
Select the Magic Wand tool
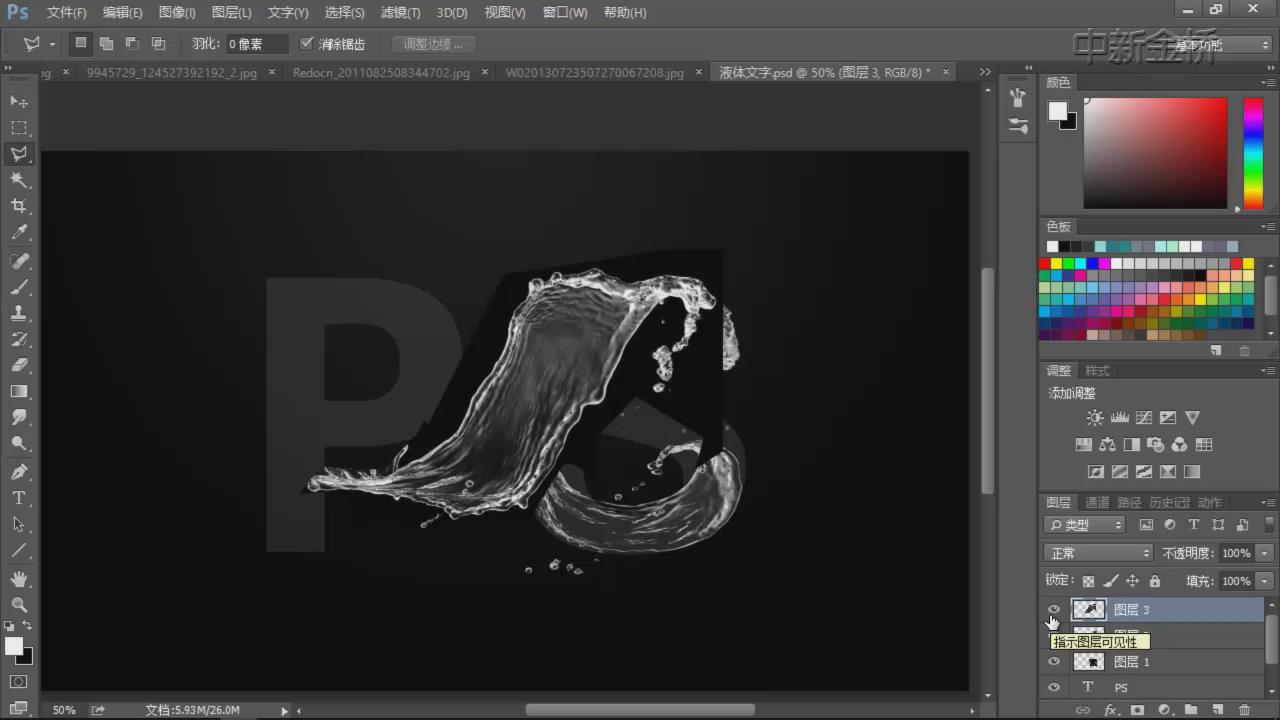click(19, 179)
